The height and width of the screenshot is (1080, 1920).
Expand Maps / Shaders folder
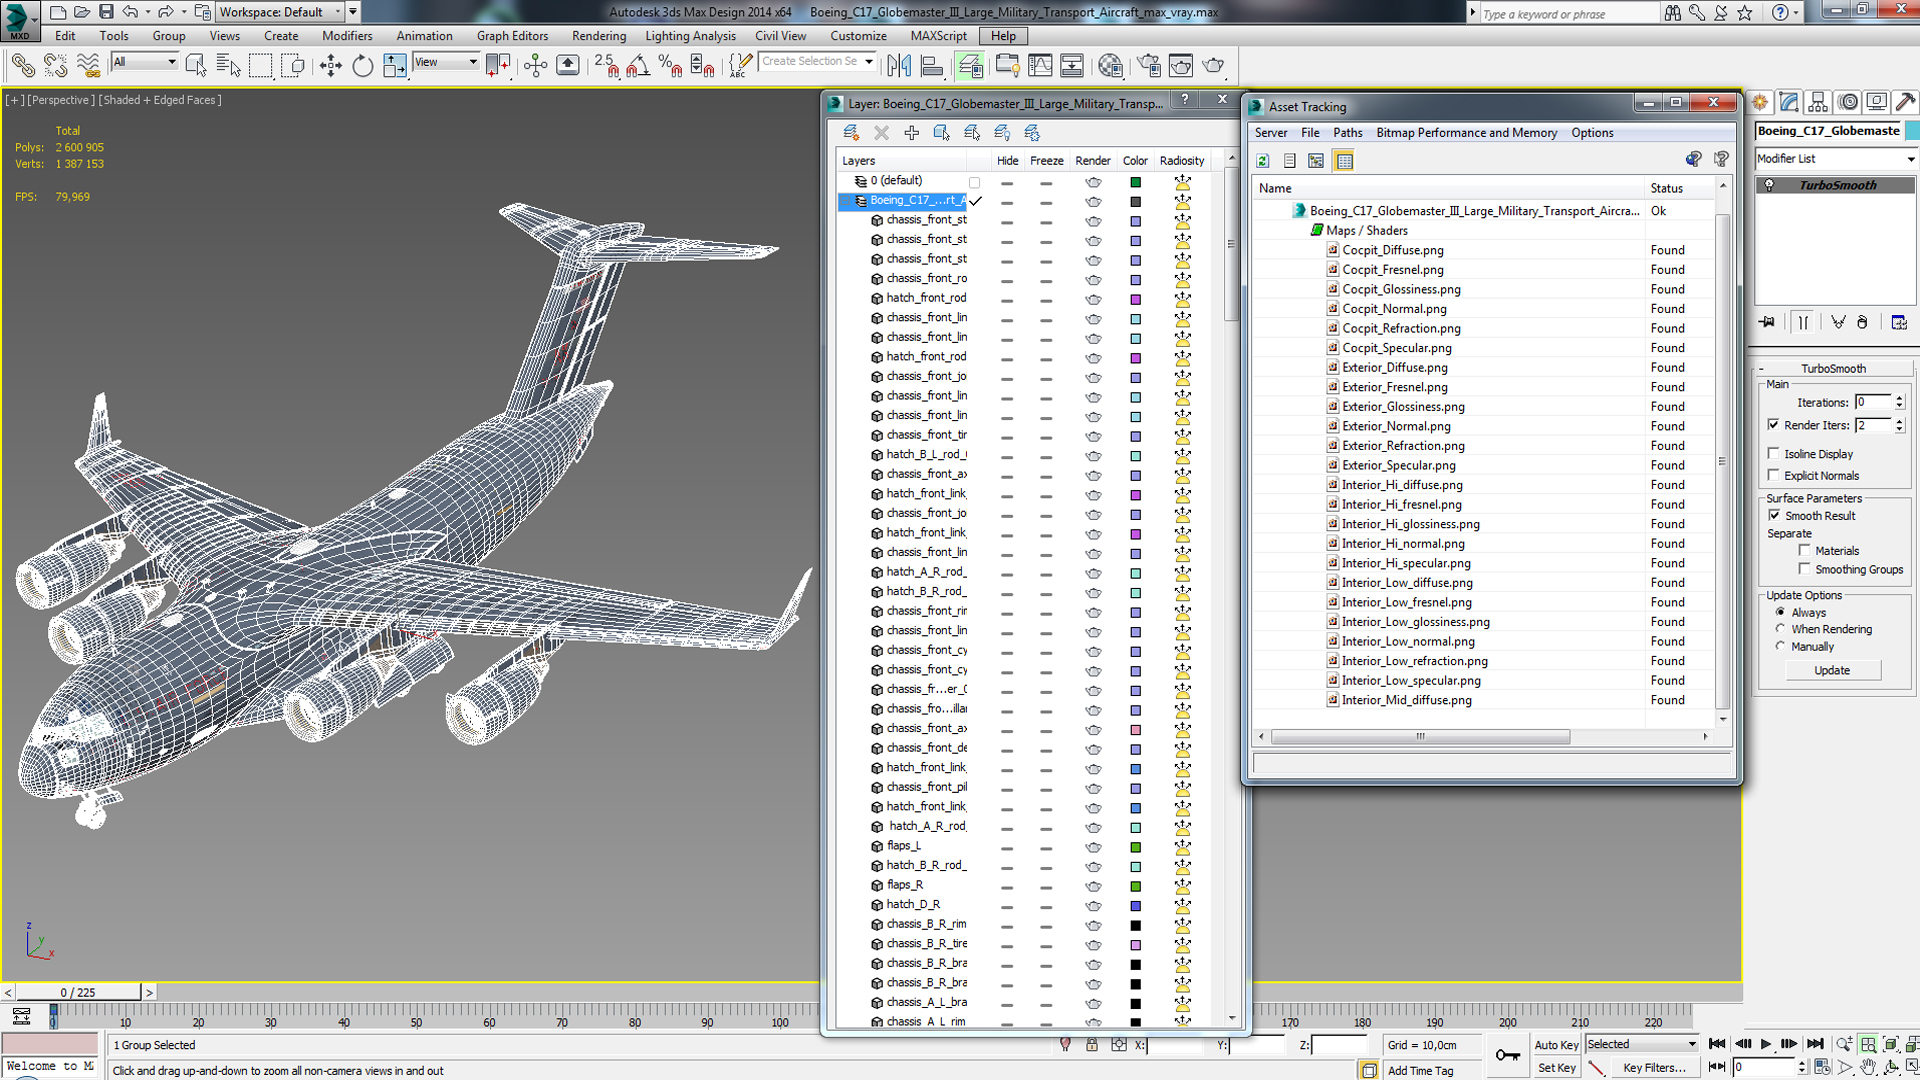click(1317, 229)
